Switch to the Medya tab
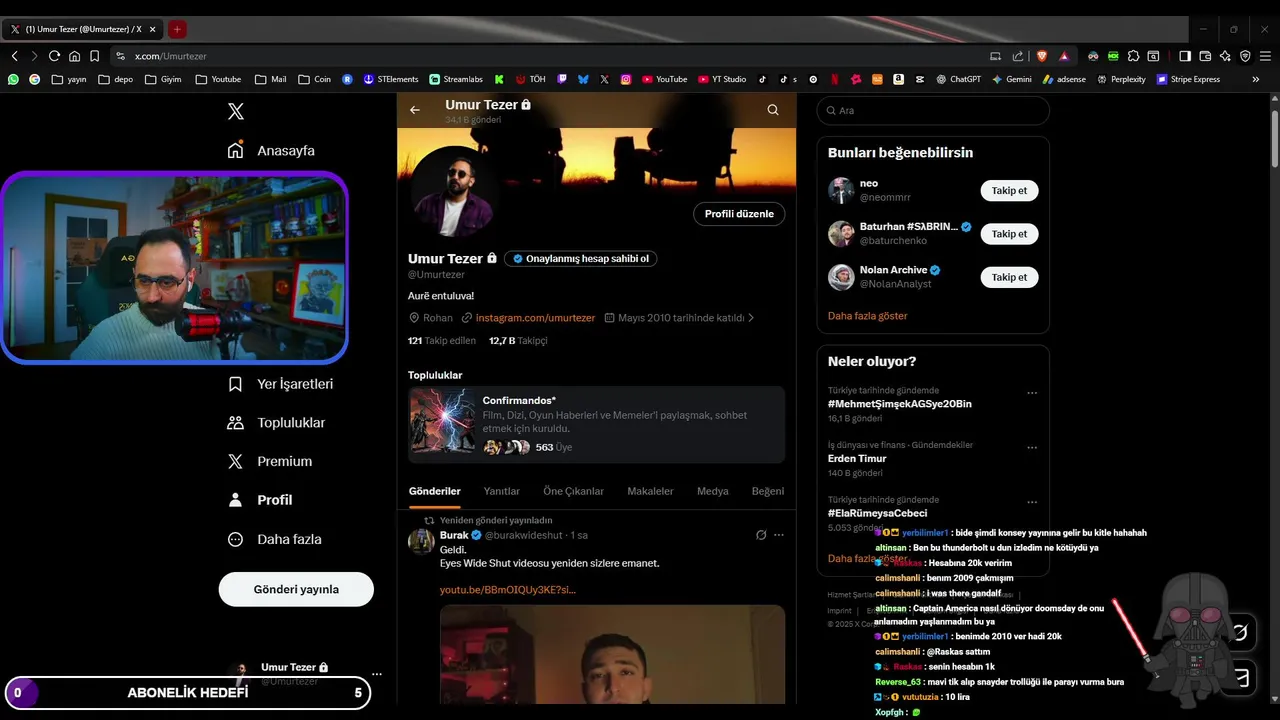The width and height of the screenshot is (1280, 720). pos(713,491)
